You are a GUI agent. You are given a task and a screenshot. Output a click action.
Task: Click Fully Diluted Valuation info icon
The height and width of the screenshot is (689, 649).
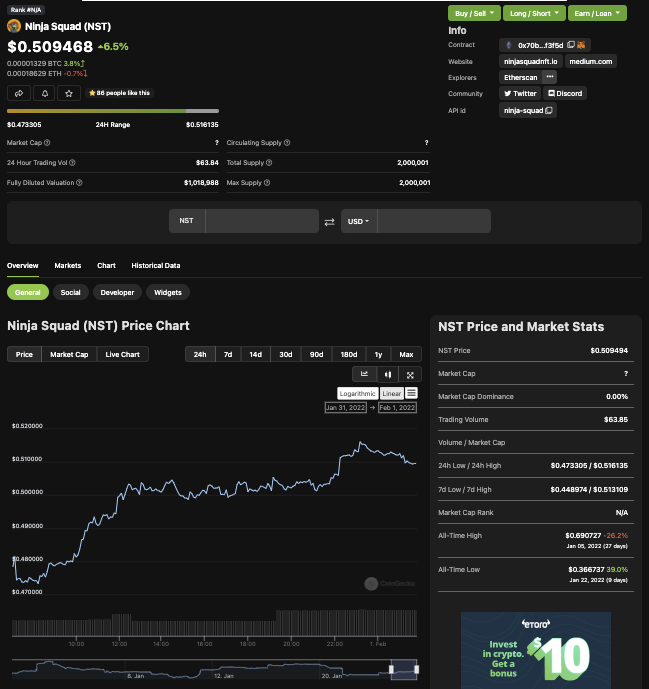coord(79,182)
